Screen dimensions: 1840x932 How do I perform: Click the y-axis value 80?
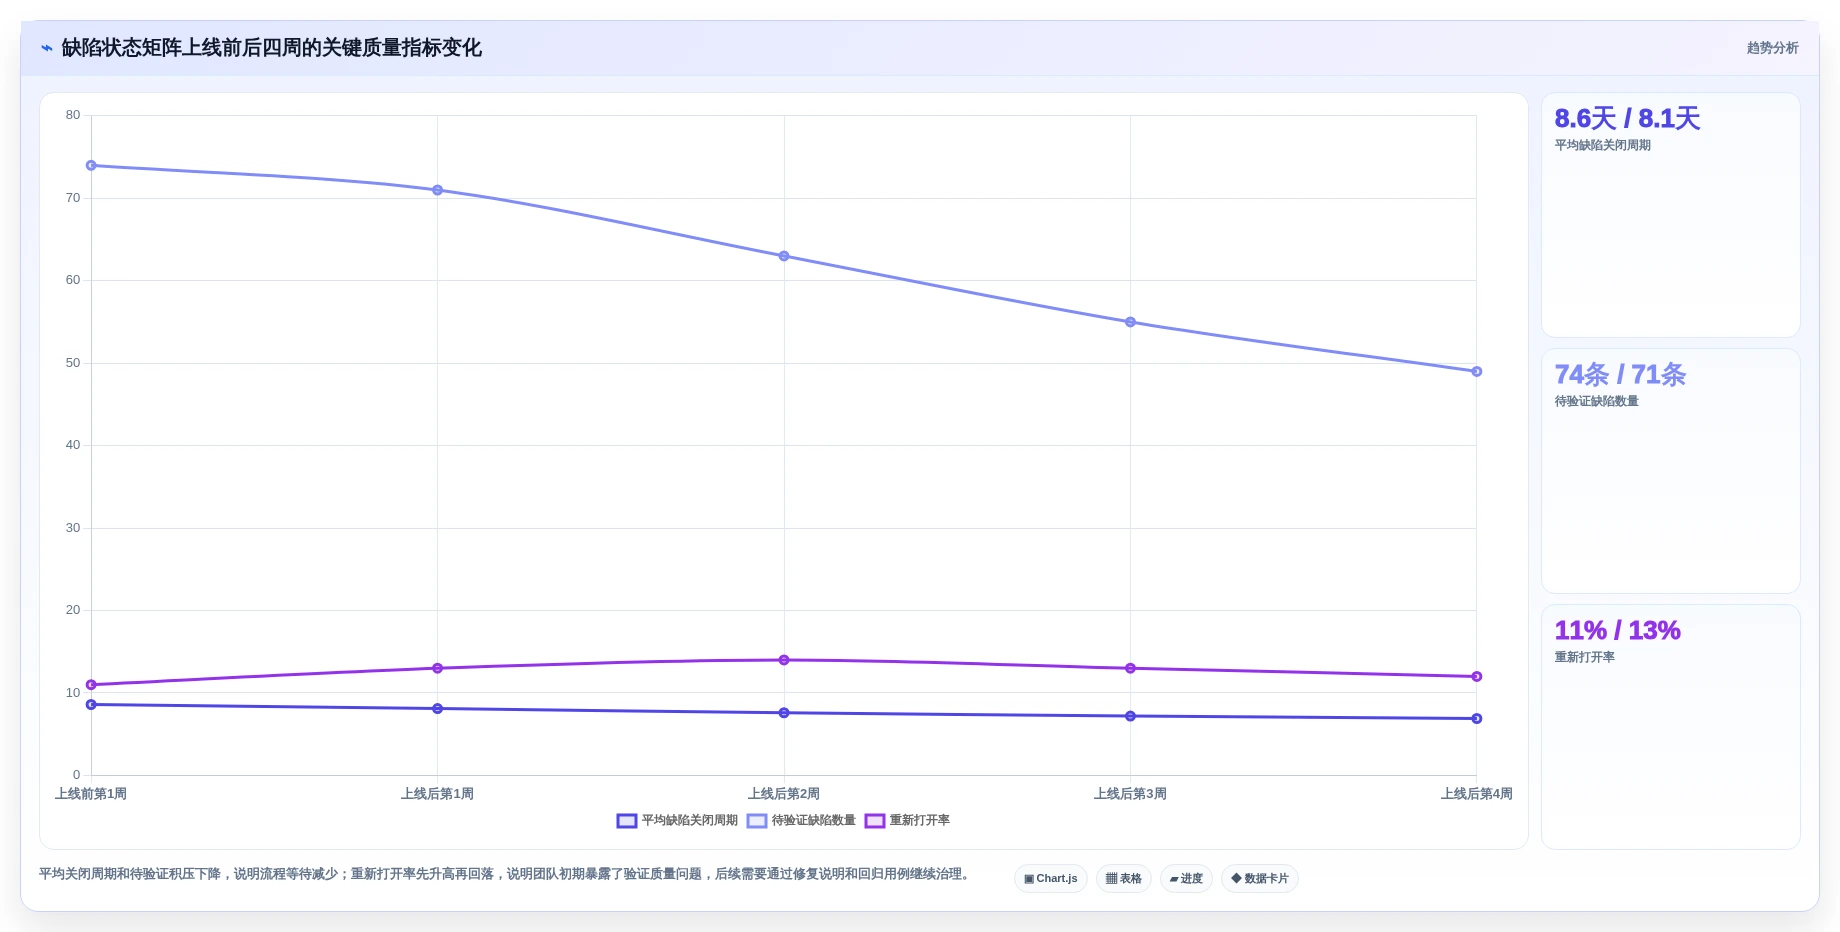pyautogui.click(x=73, y=115)
